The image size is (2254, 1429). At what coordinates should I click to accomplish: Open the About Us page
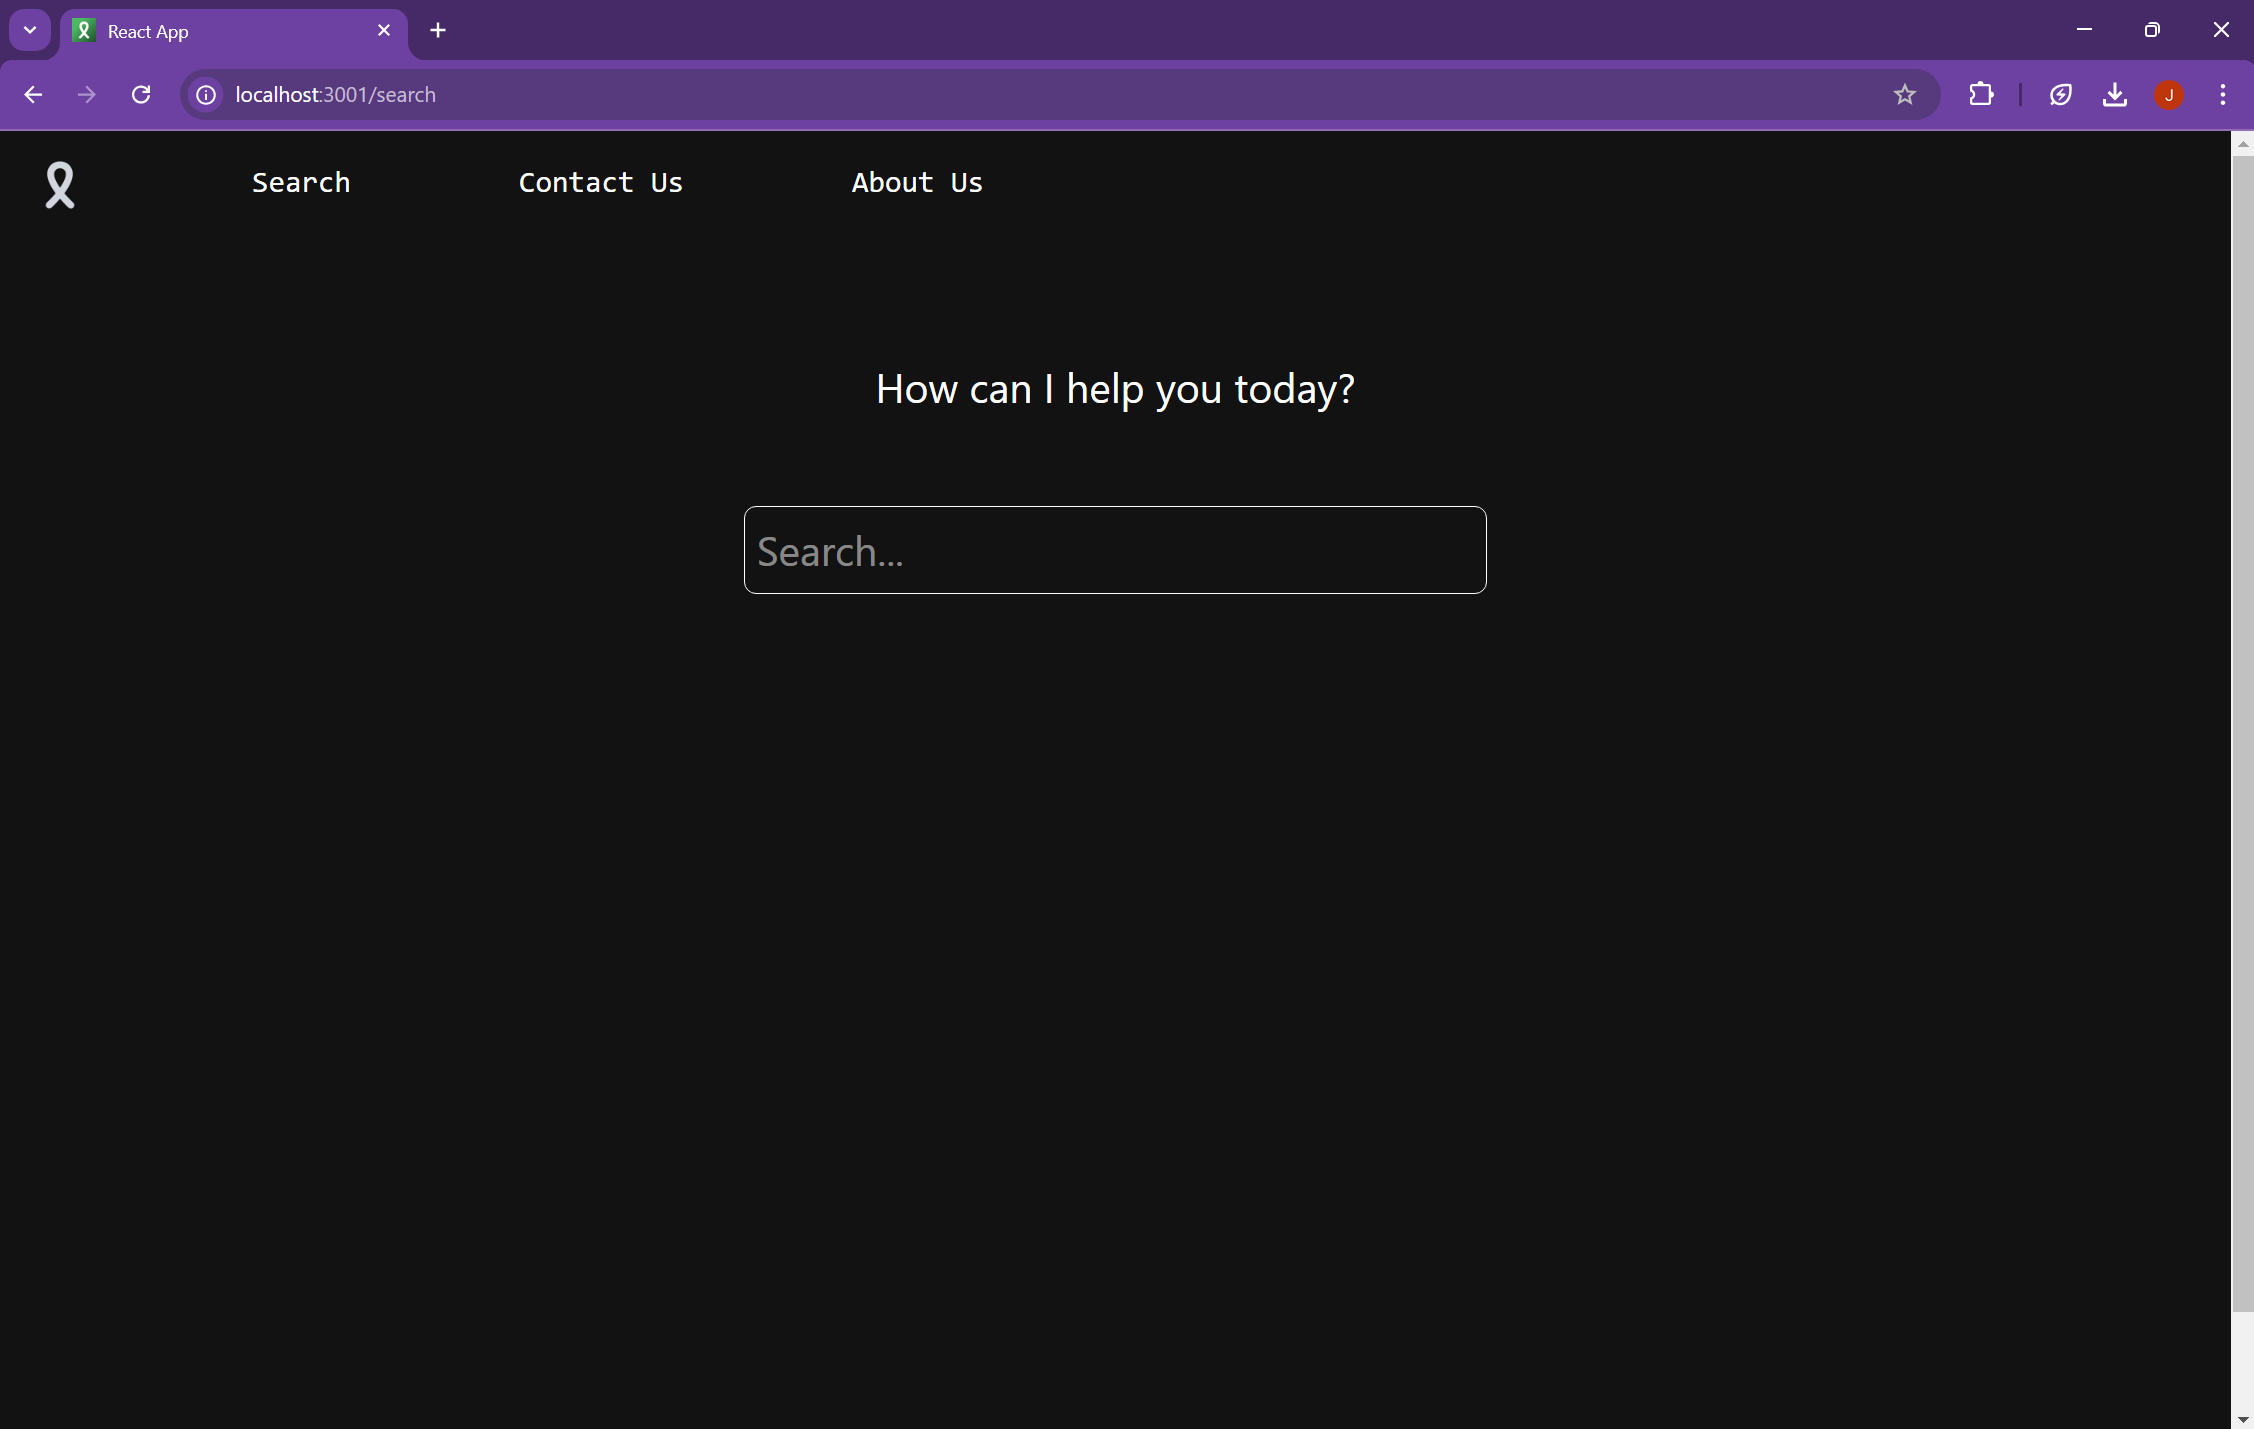(x=916, y=183)
